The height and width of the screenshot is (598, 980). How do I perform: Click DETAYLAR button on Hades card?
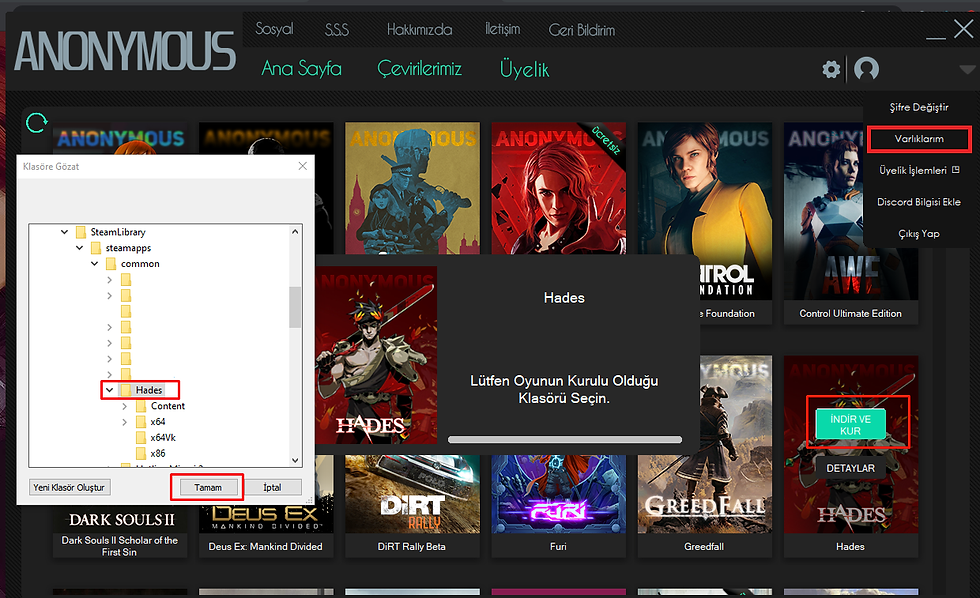850,468
